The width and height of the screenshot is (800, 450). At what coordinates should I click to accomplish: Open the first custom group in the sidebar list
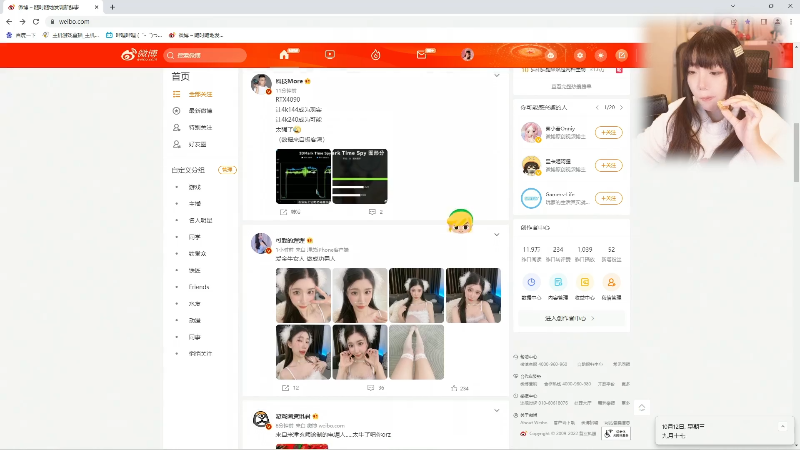[x=195, y=187]
